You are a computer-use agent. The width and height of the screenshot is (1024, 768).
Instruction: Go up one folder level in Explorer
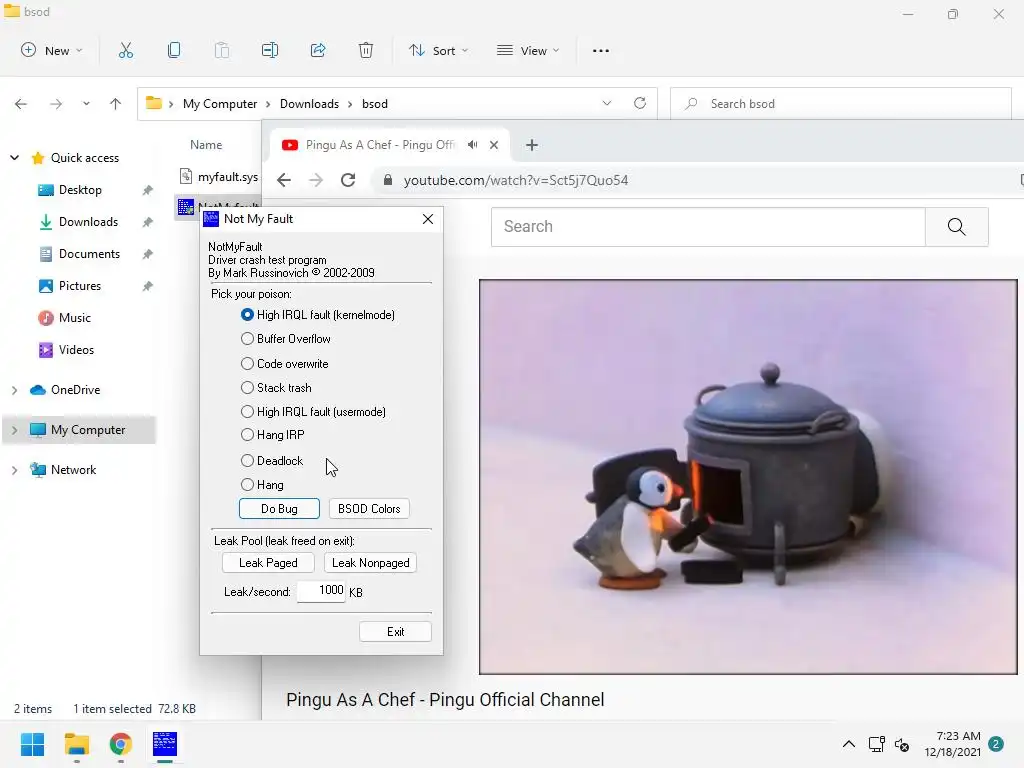[116, 104]
